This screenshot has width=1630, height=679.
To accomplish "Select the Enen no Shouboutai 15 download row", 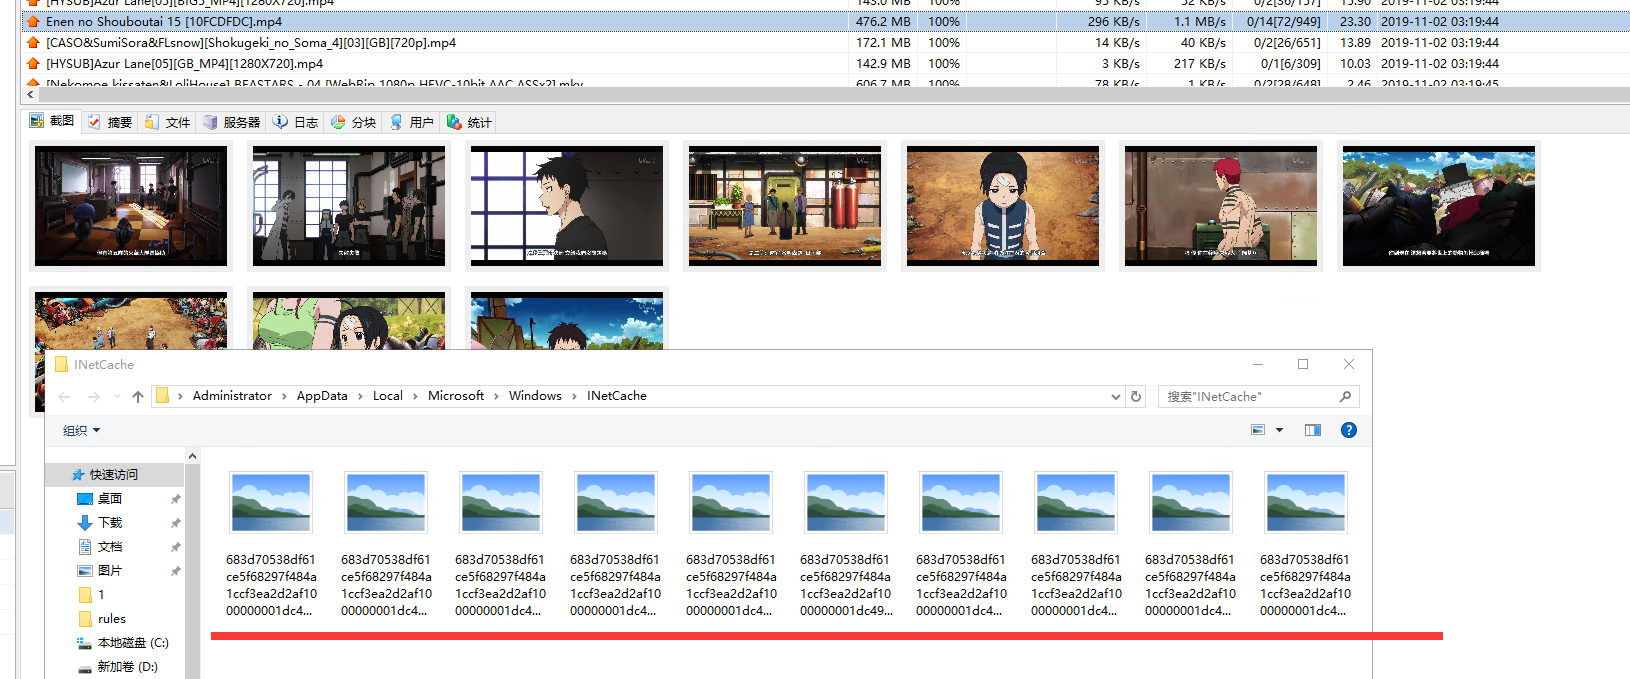I will 825,21.
